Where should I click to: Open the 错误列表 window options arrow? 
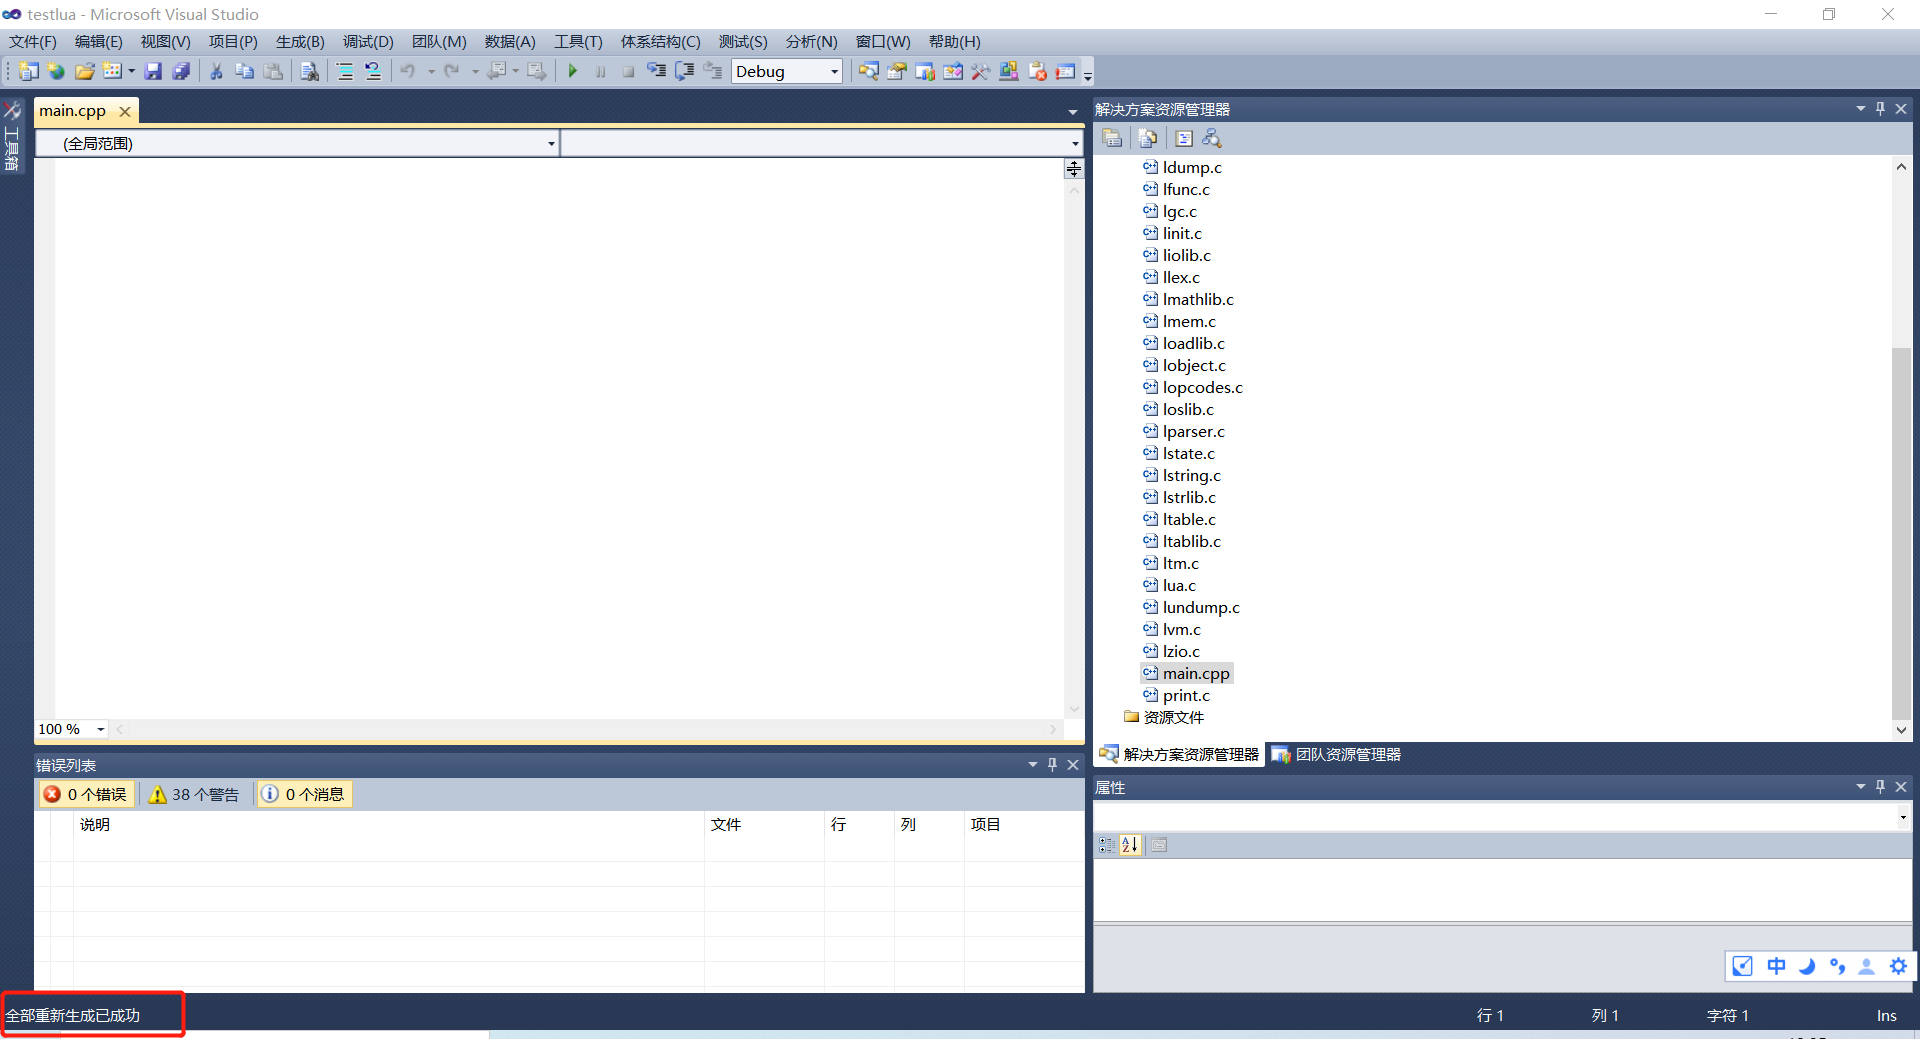coord(1033,765)
